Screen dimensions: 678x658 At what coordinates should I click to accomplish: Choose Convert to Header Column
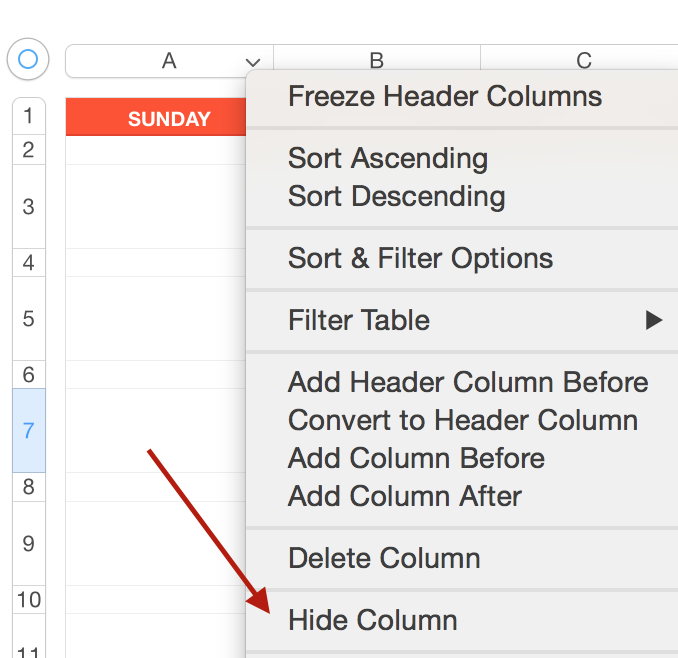point(463,420)
